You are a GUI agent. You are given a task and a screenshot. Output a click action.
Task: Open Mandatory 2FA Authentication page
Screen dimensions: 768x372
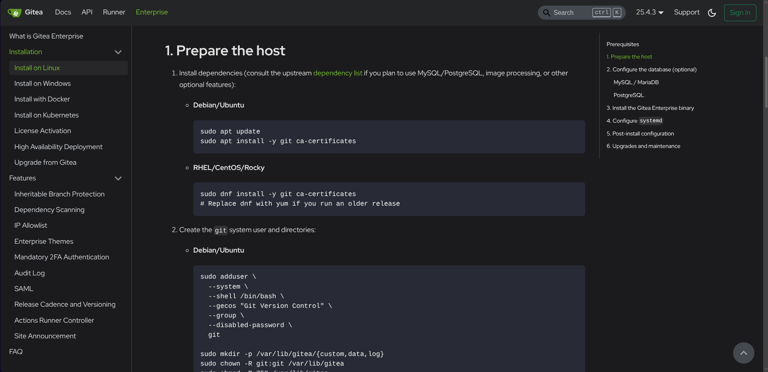click(62, 257)
